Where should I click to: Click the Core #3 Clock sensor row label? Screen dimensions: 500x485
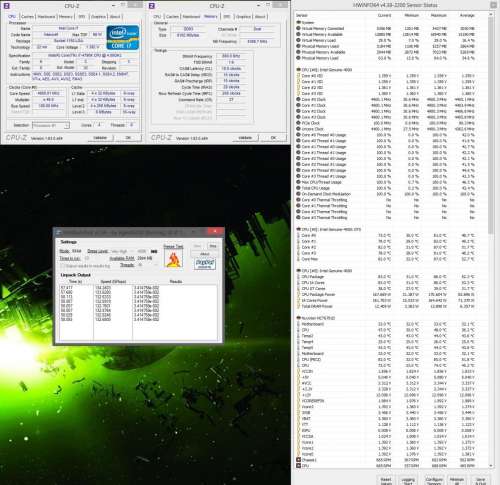tap(314, 117)
